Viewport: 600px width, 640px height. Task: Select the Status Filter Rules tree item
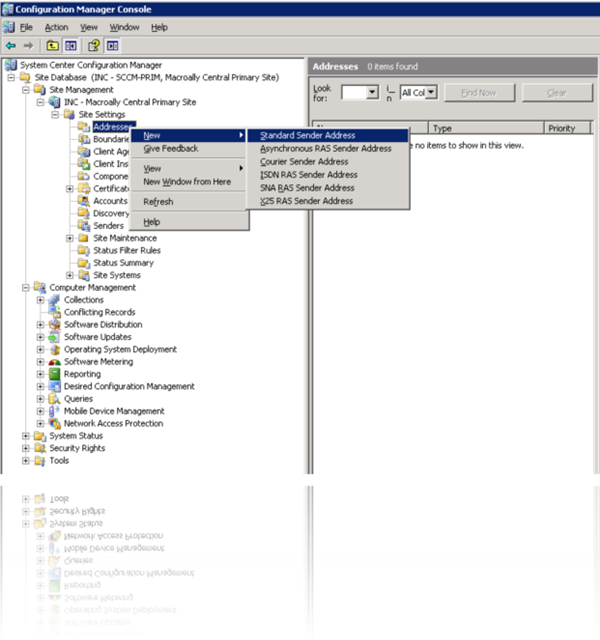click(x=127, y=250)
